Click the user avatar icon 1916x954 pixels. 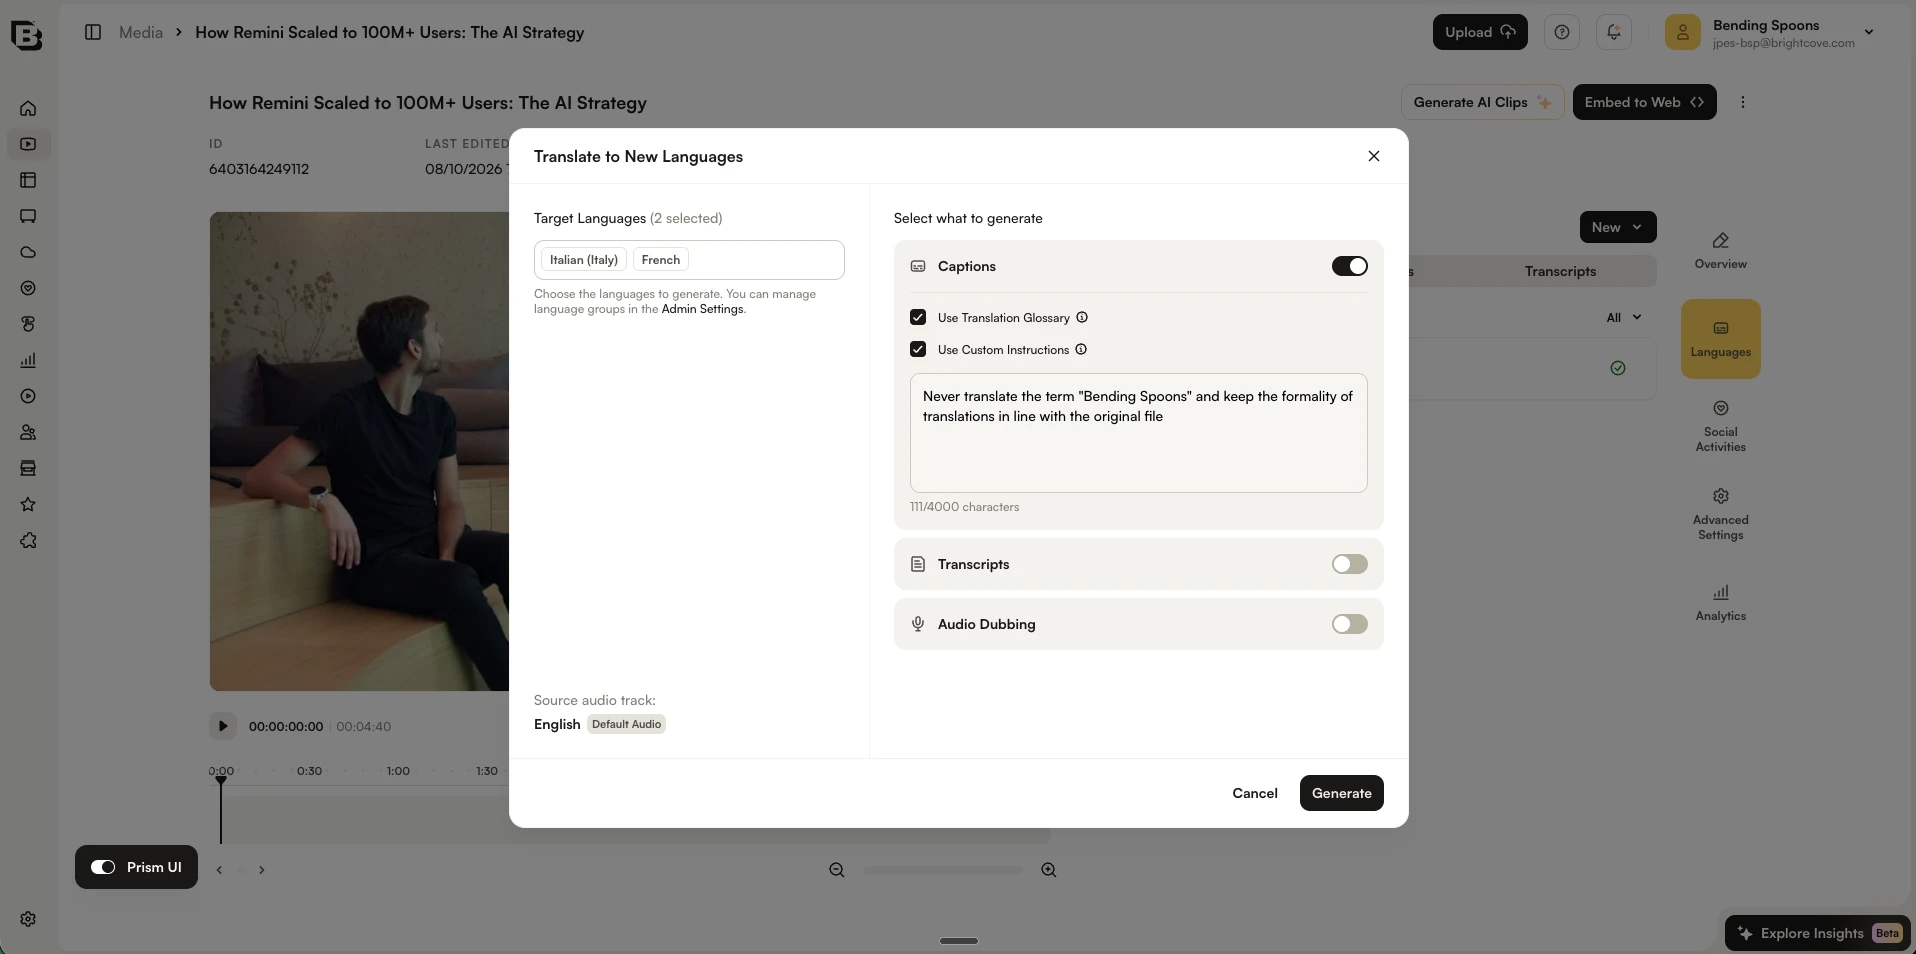1683,32
